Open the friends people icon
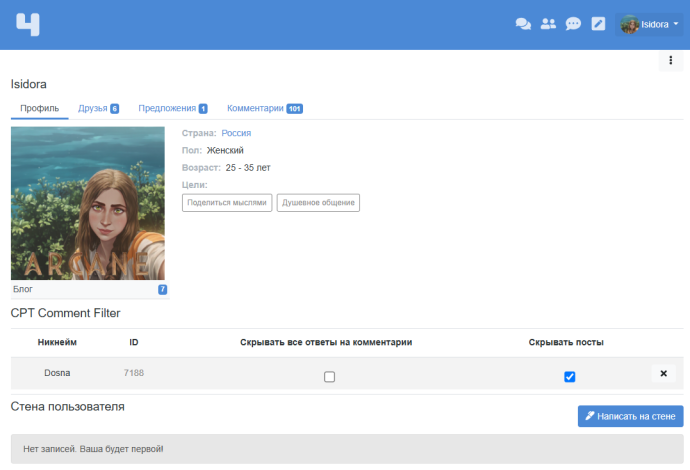This screenshot has width=690, height=470. [x=548, y=24]
